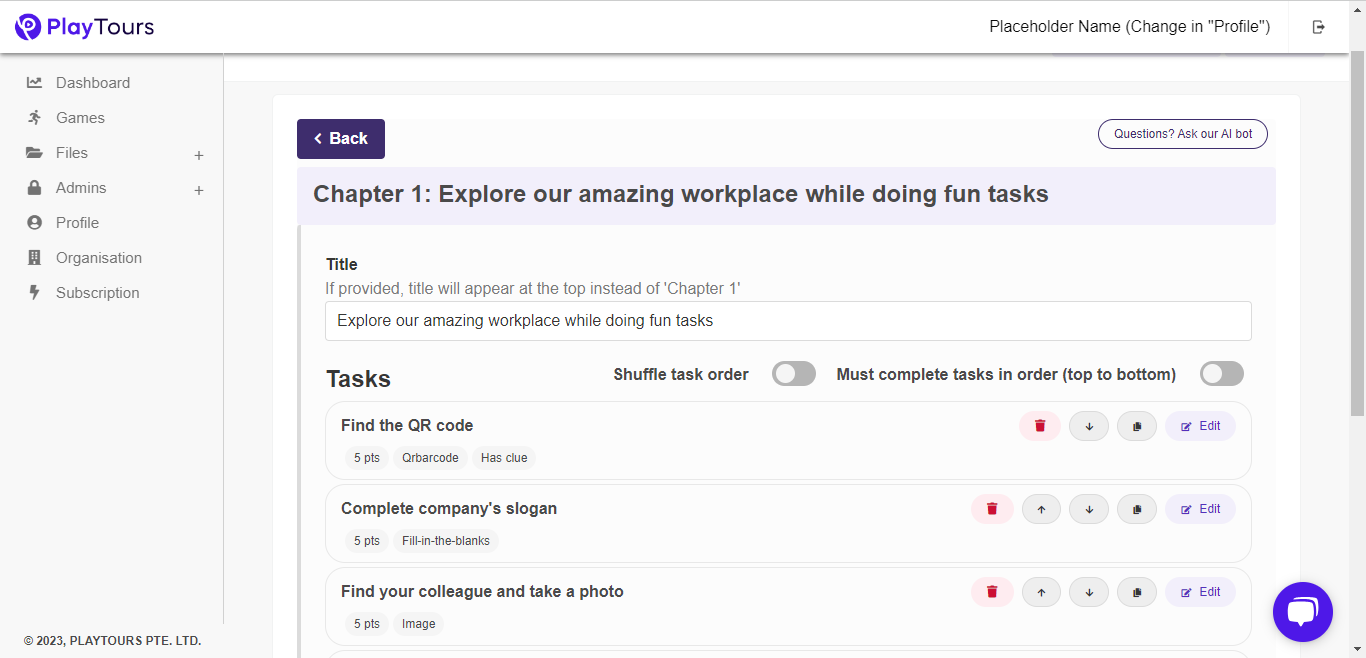The width and height of the screenshot is (1366, 658).
Task: Duplicate the 'Find your colleague' photo task
Action: click(x=1137, y=592)
